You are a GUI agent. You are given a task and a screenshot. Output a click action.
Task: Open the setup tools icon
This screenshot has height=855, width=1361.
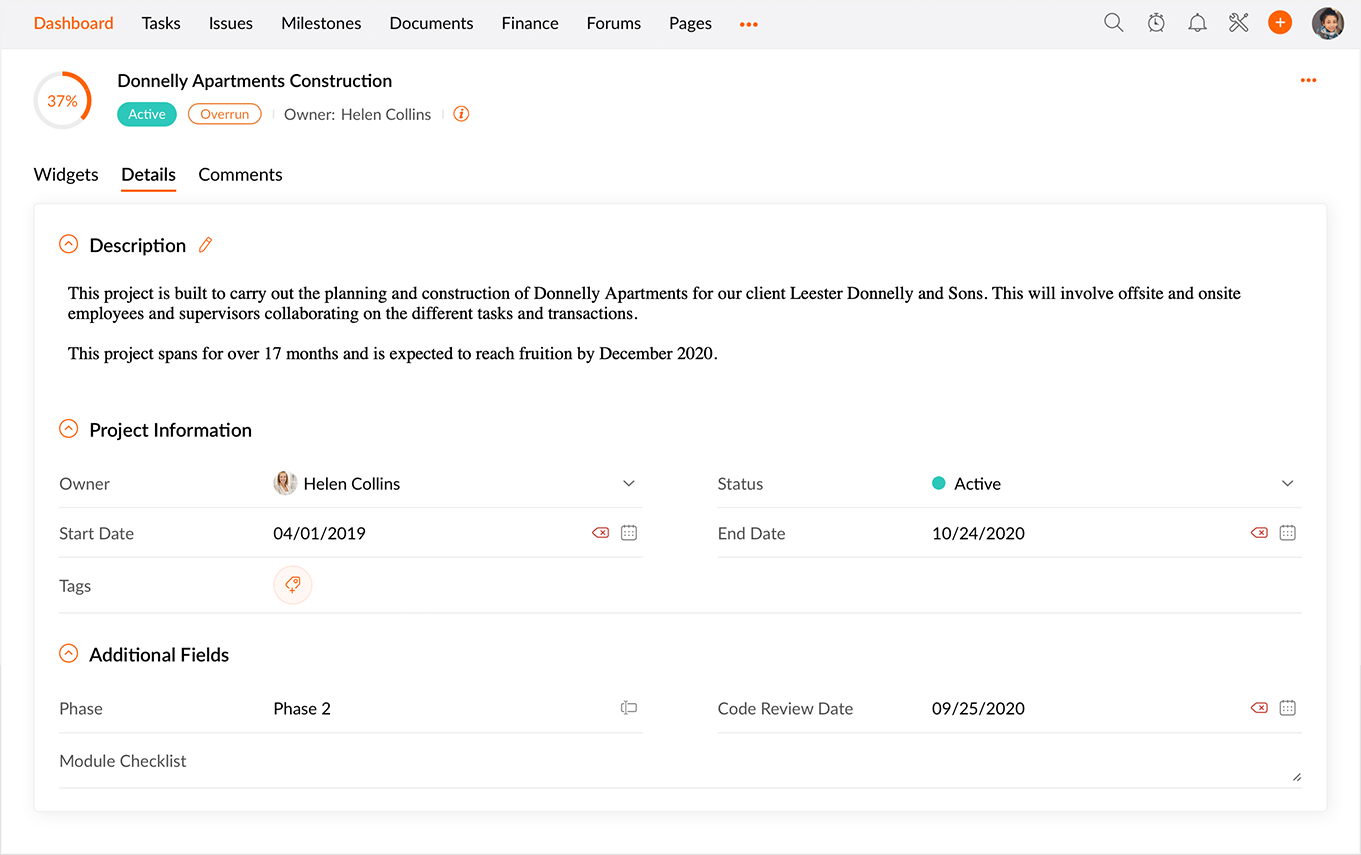(x=1239, y=23)
